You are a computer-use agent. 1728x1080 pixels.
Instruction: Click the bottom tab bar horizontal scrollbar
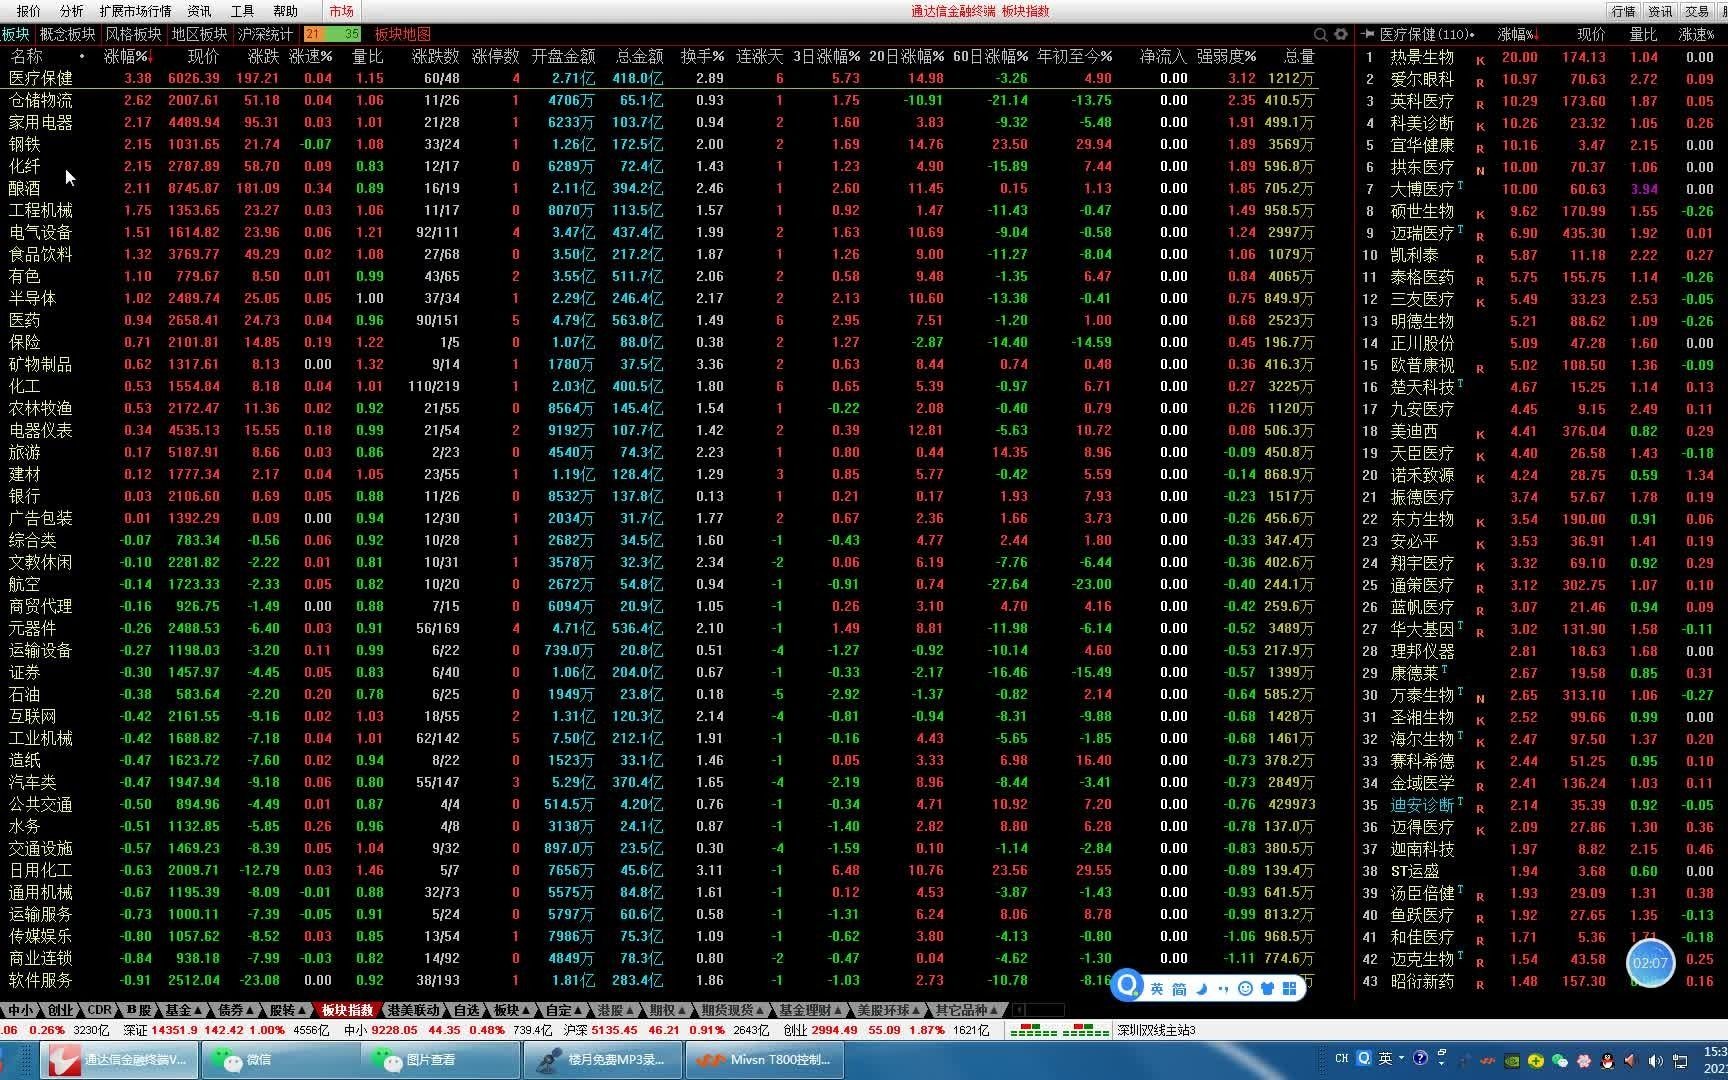1040,1010
